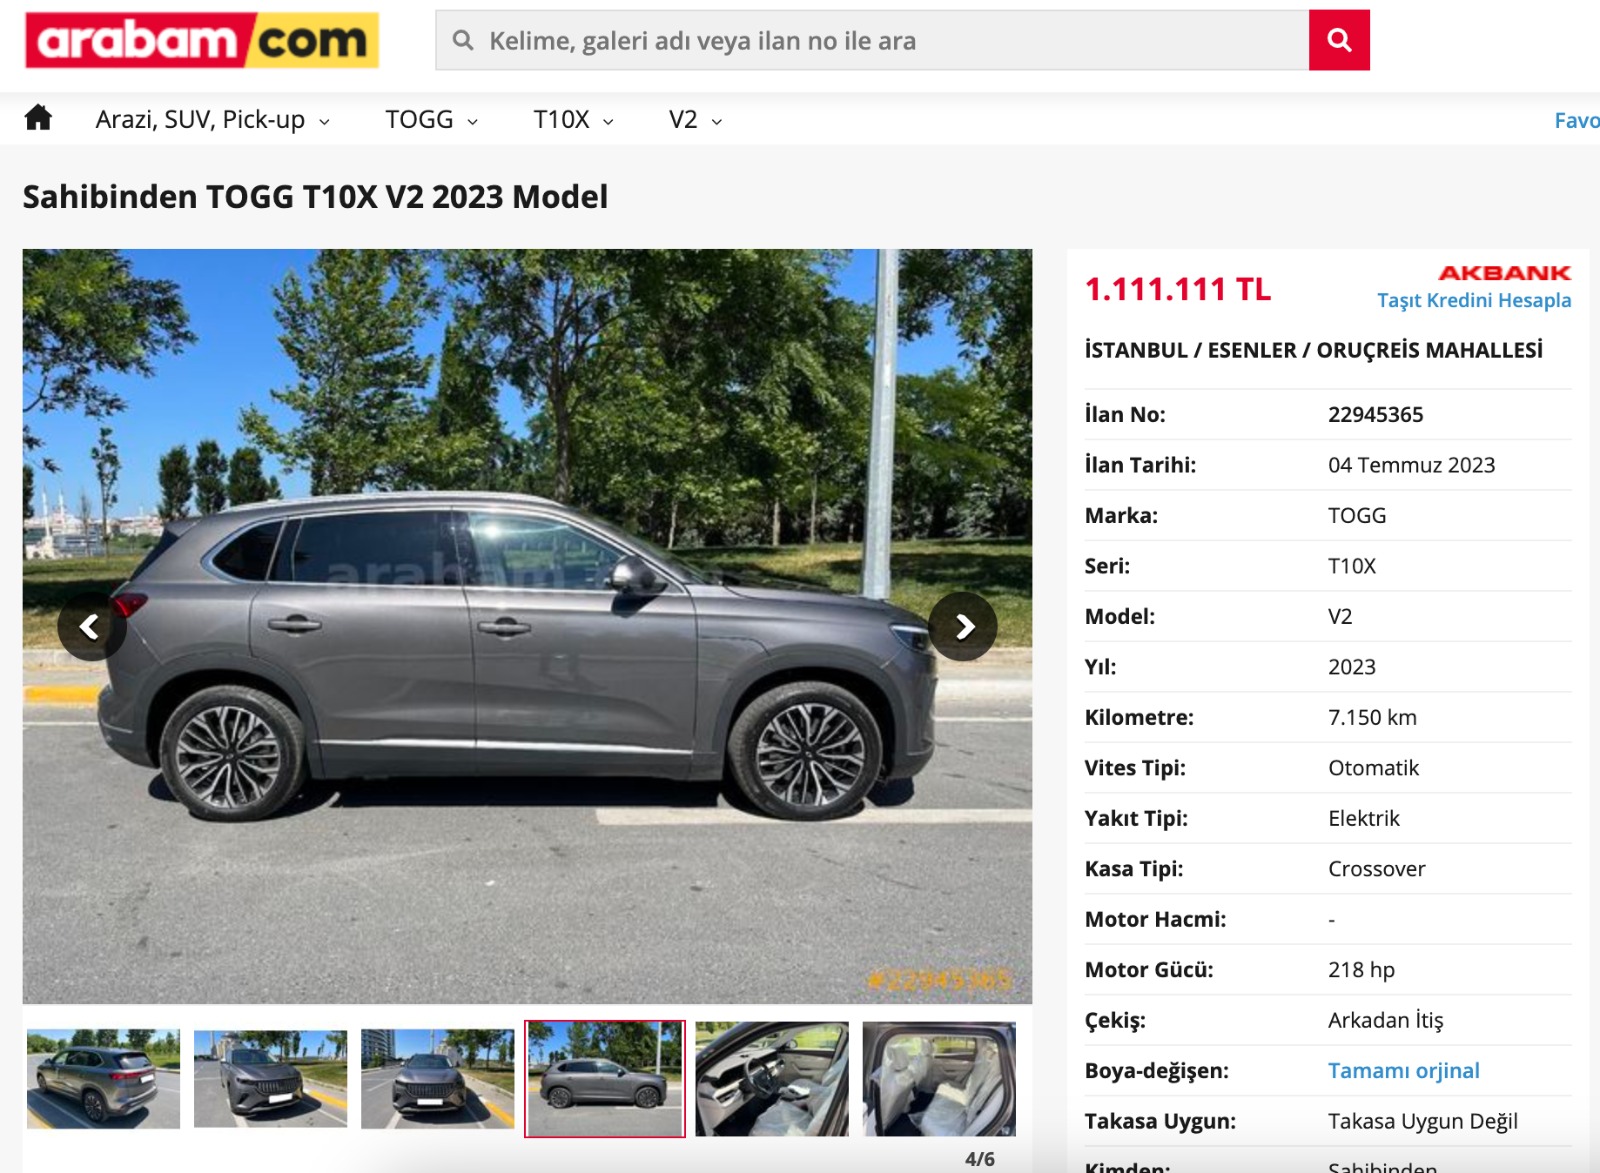Expand the Arazi, SUV, Pick-up dropdown
Image resolution: width=1600 pixels, height=1173 pixels.
212,120
